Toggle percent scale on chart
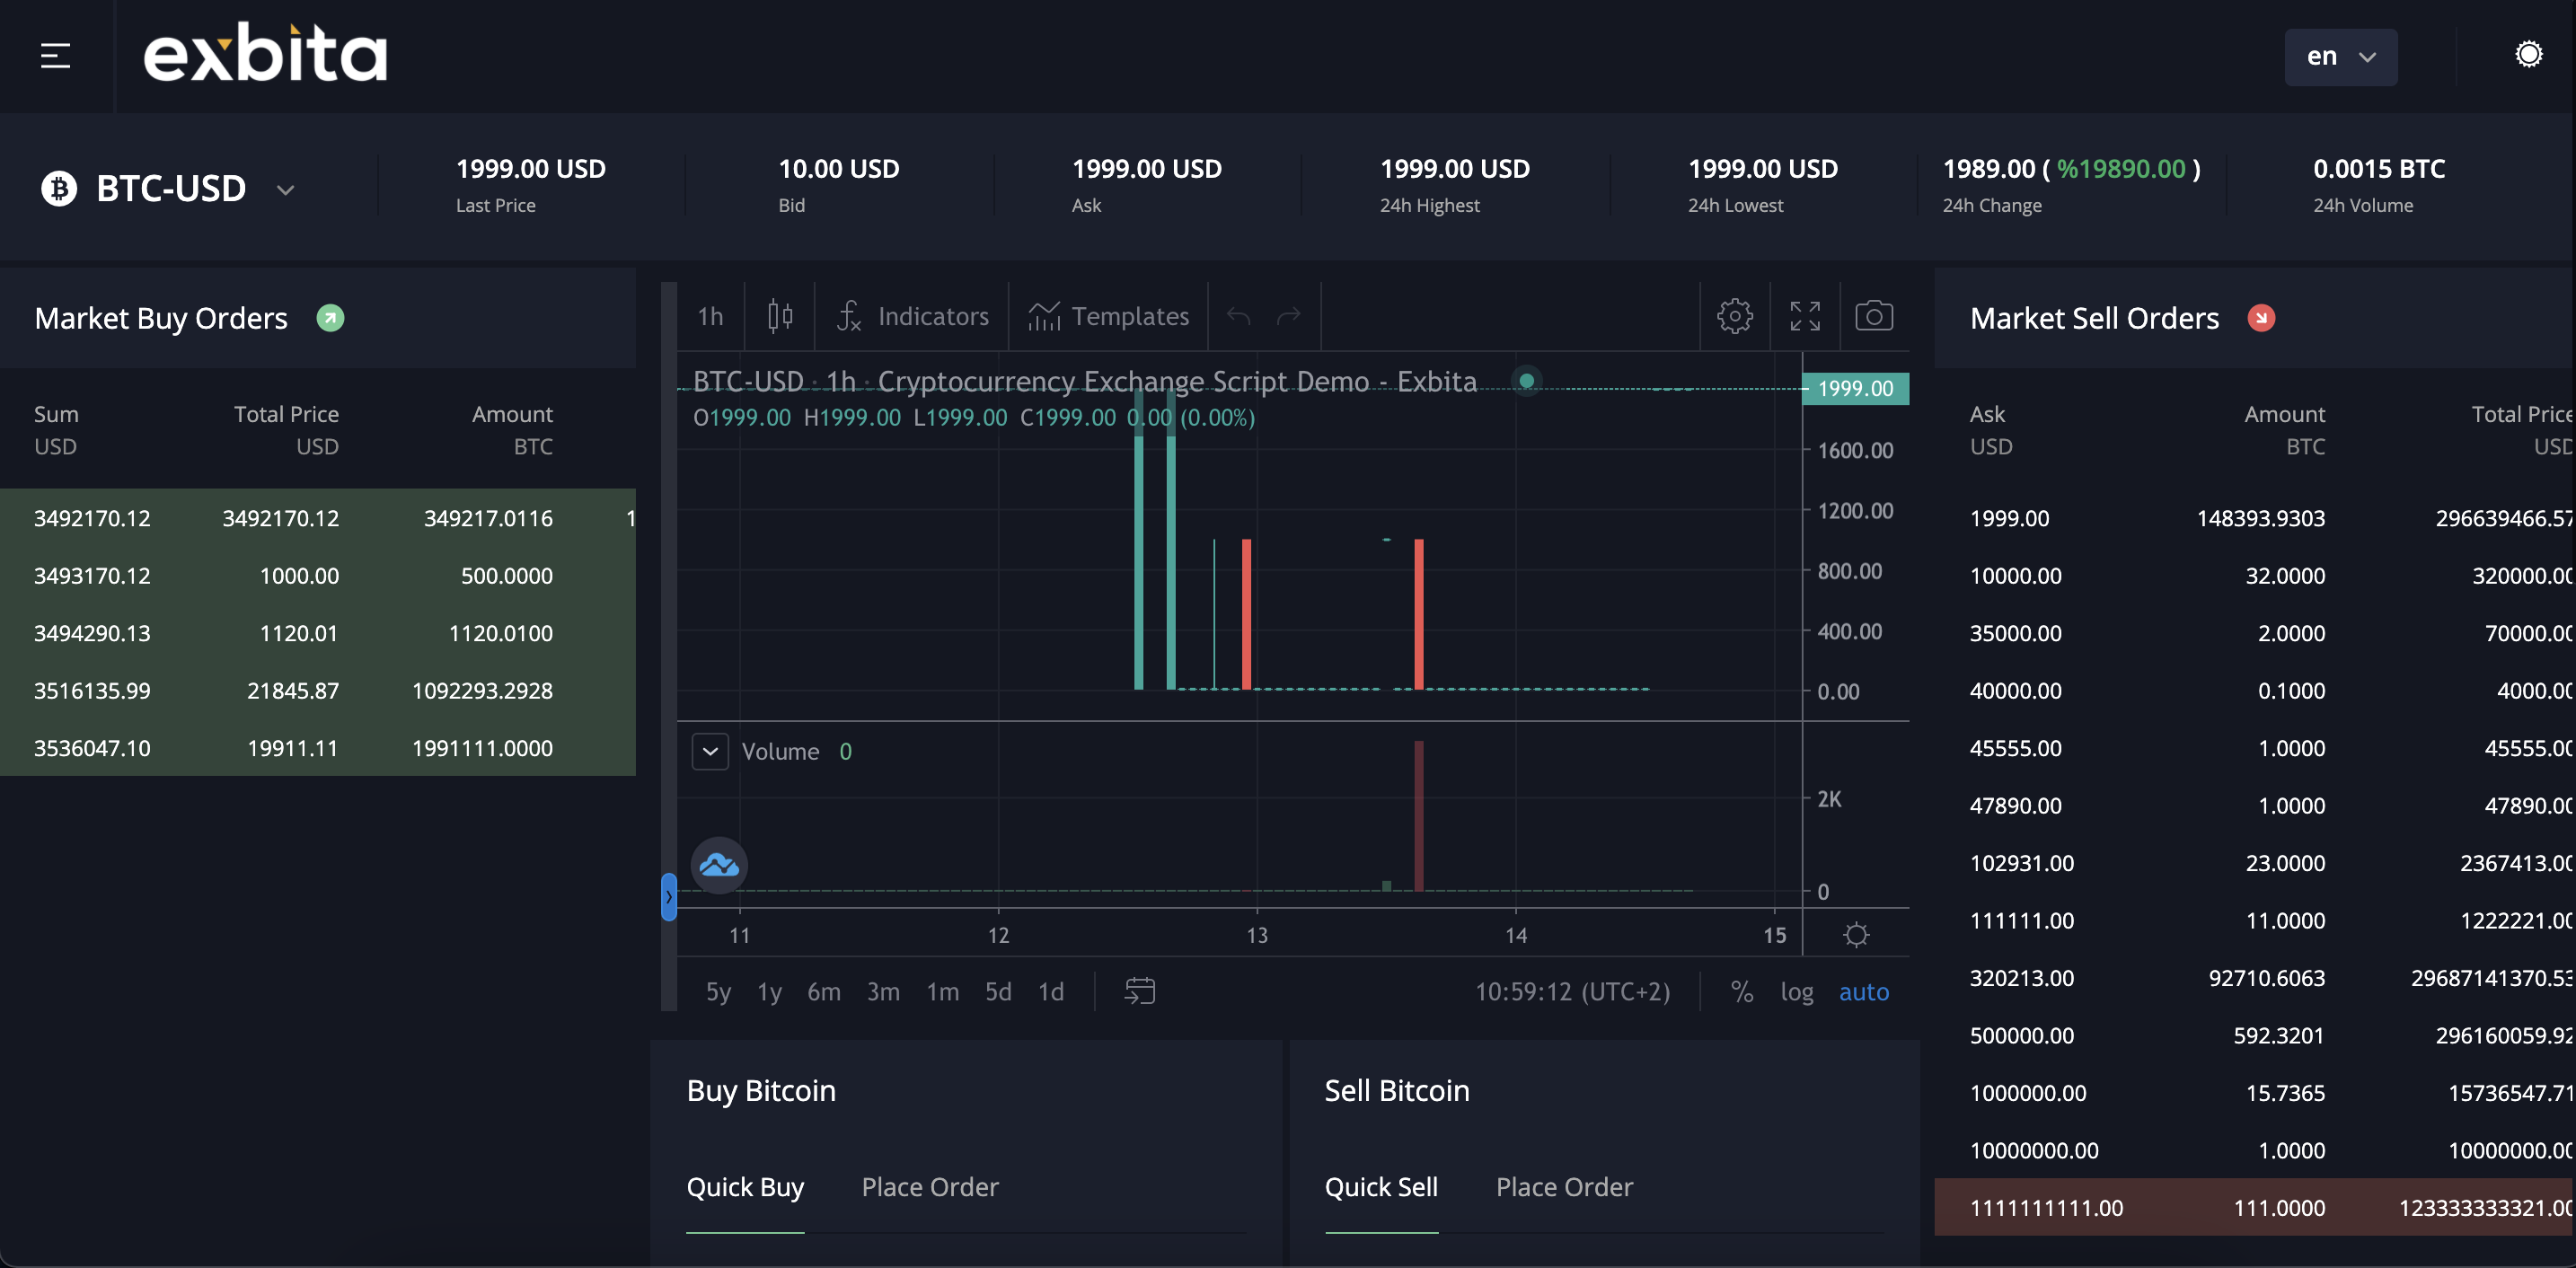The image size is (2576, 1268). click(1741, 991)
